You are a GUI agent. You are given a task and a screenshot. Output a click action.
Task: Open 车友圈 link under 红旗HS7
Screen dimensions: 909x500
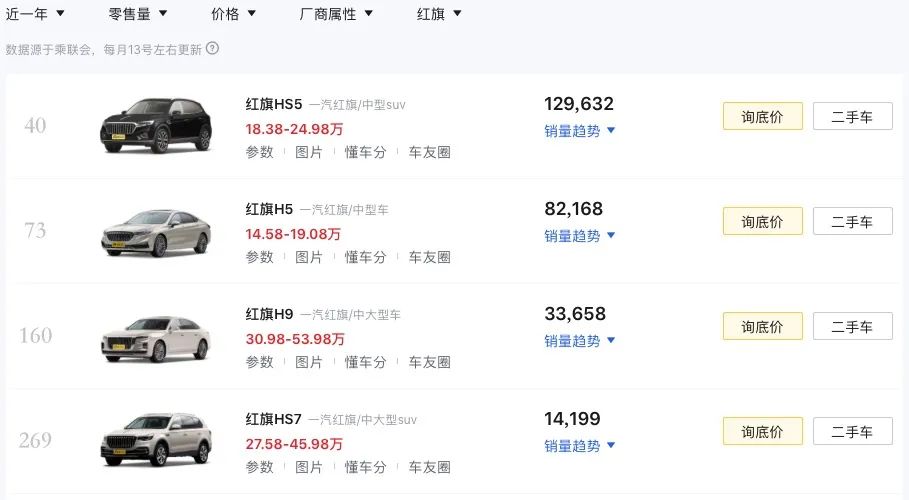pos(429,467)
